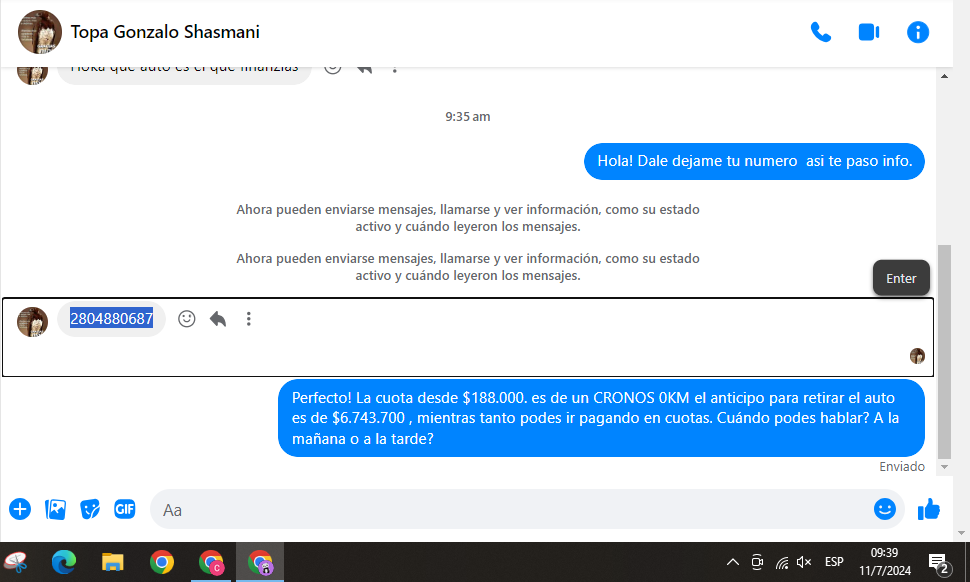Viewport: 970px width, 582px height.
Task: Click the contact name Topa Gonzalo Shasmani
Action: pos(165,32)
